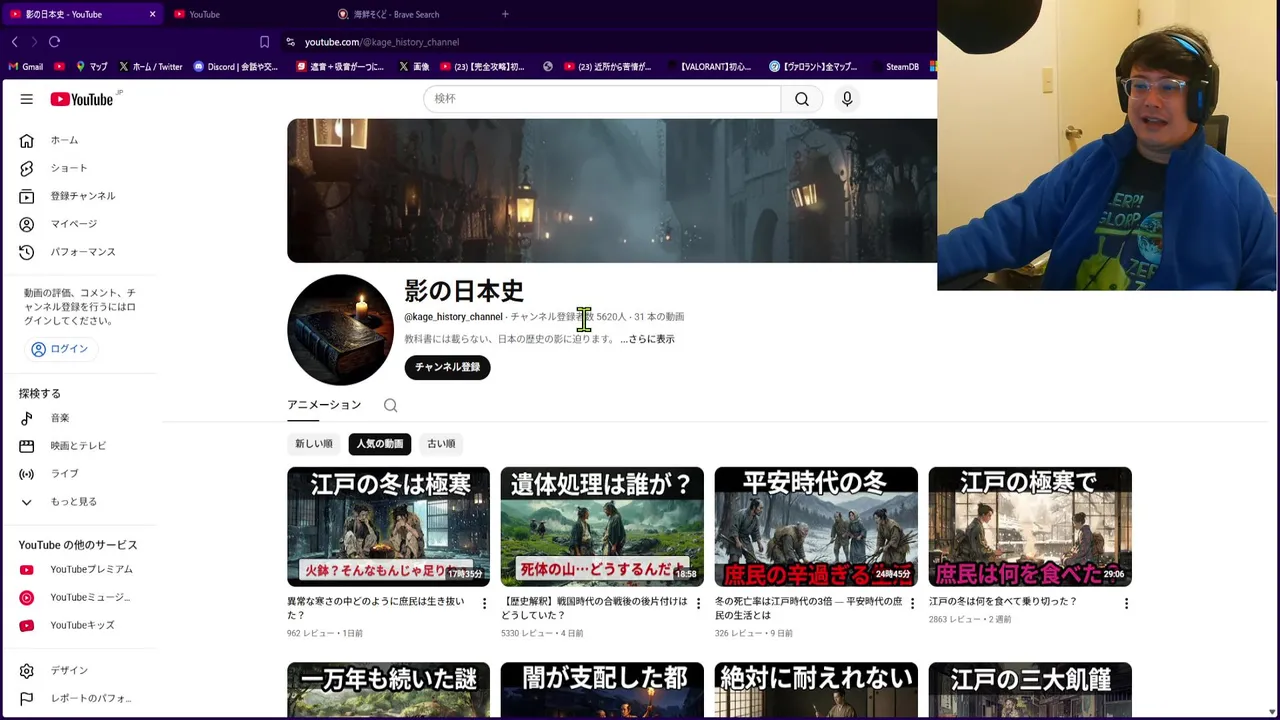
Task: Open 映画とテレビ in the sidebar
Action: (80, 446)
